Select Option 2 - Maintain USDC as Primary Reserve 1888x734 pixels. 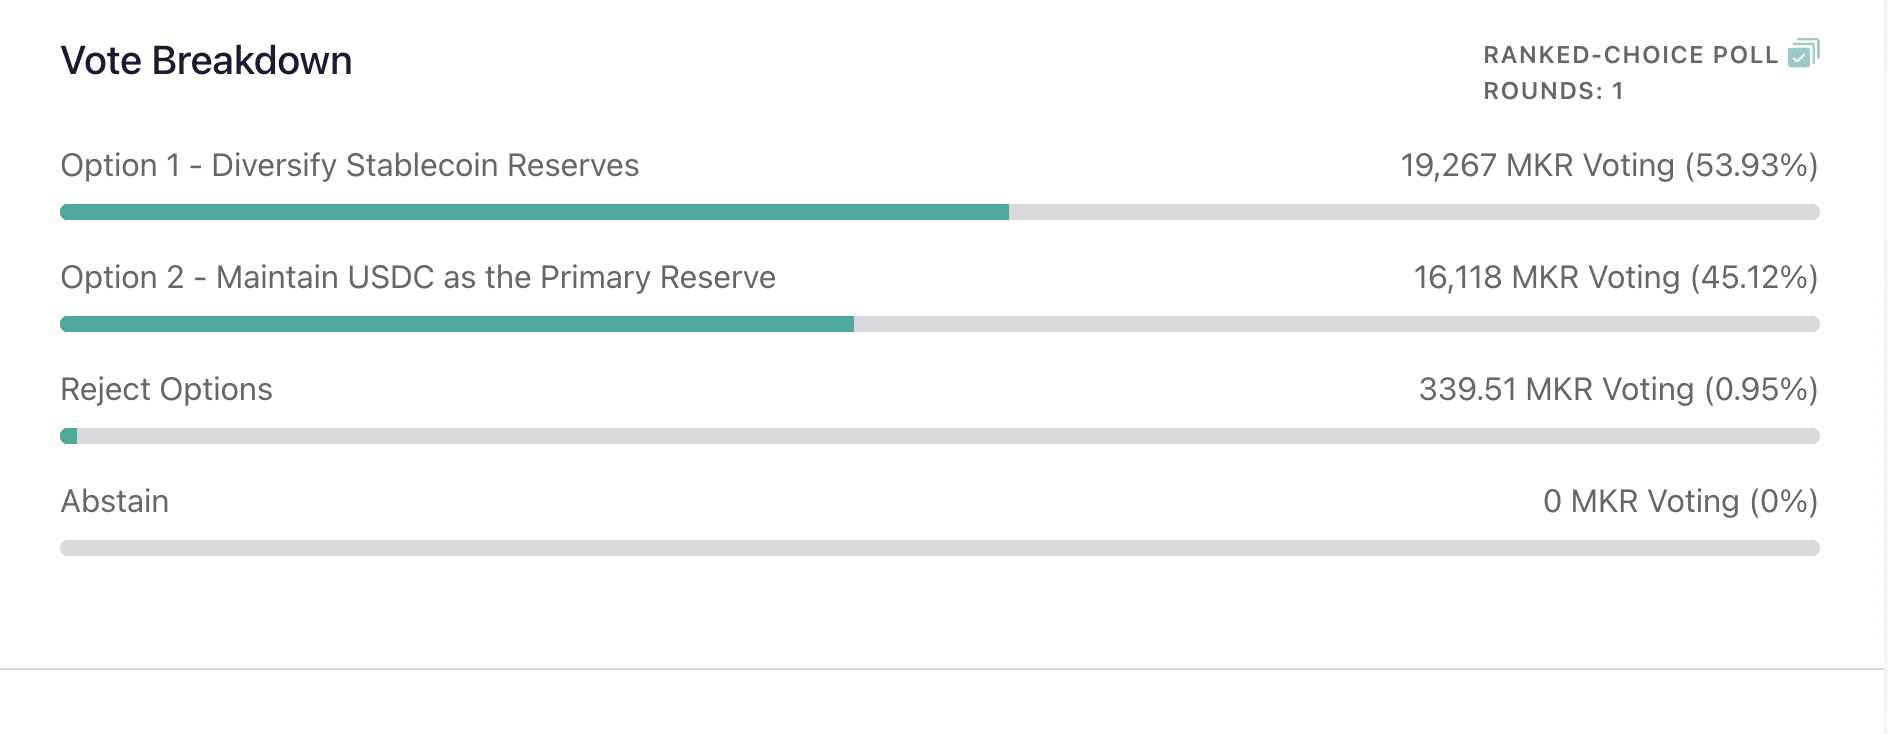pos(418,277)
